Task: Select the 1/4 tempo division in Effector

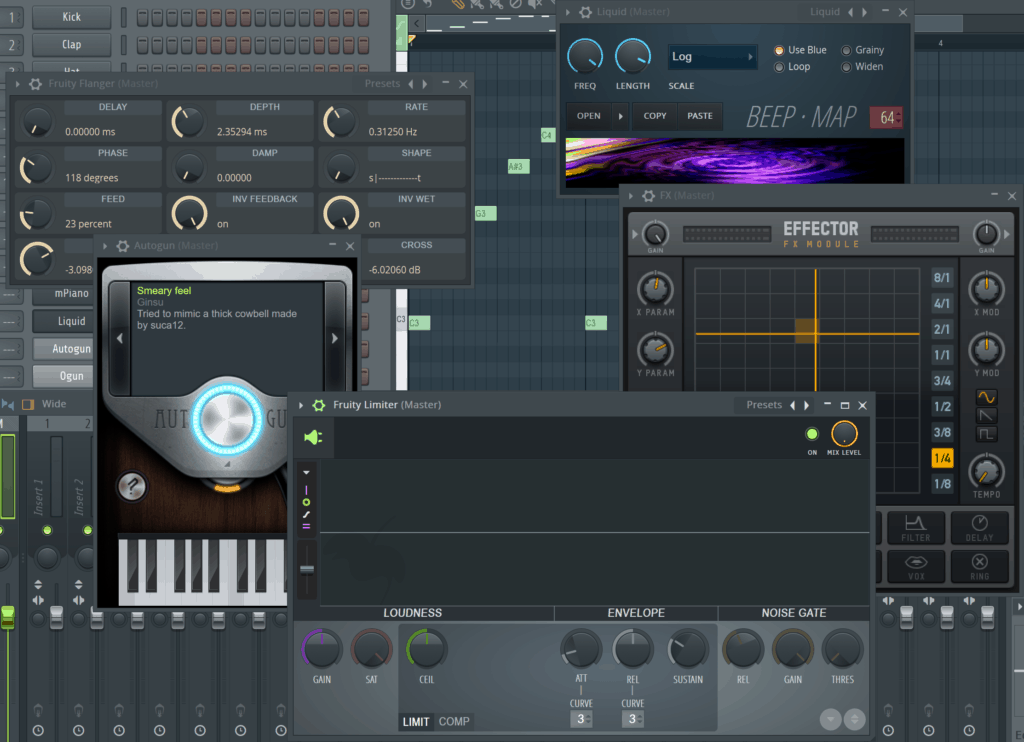Action: [x=942, y=458]
